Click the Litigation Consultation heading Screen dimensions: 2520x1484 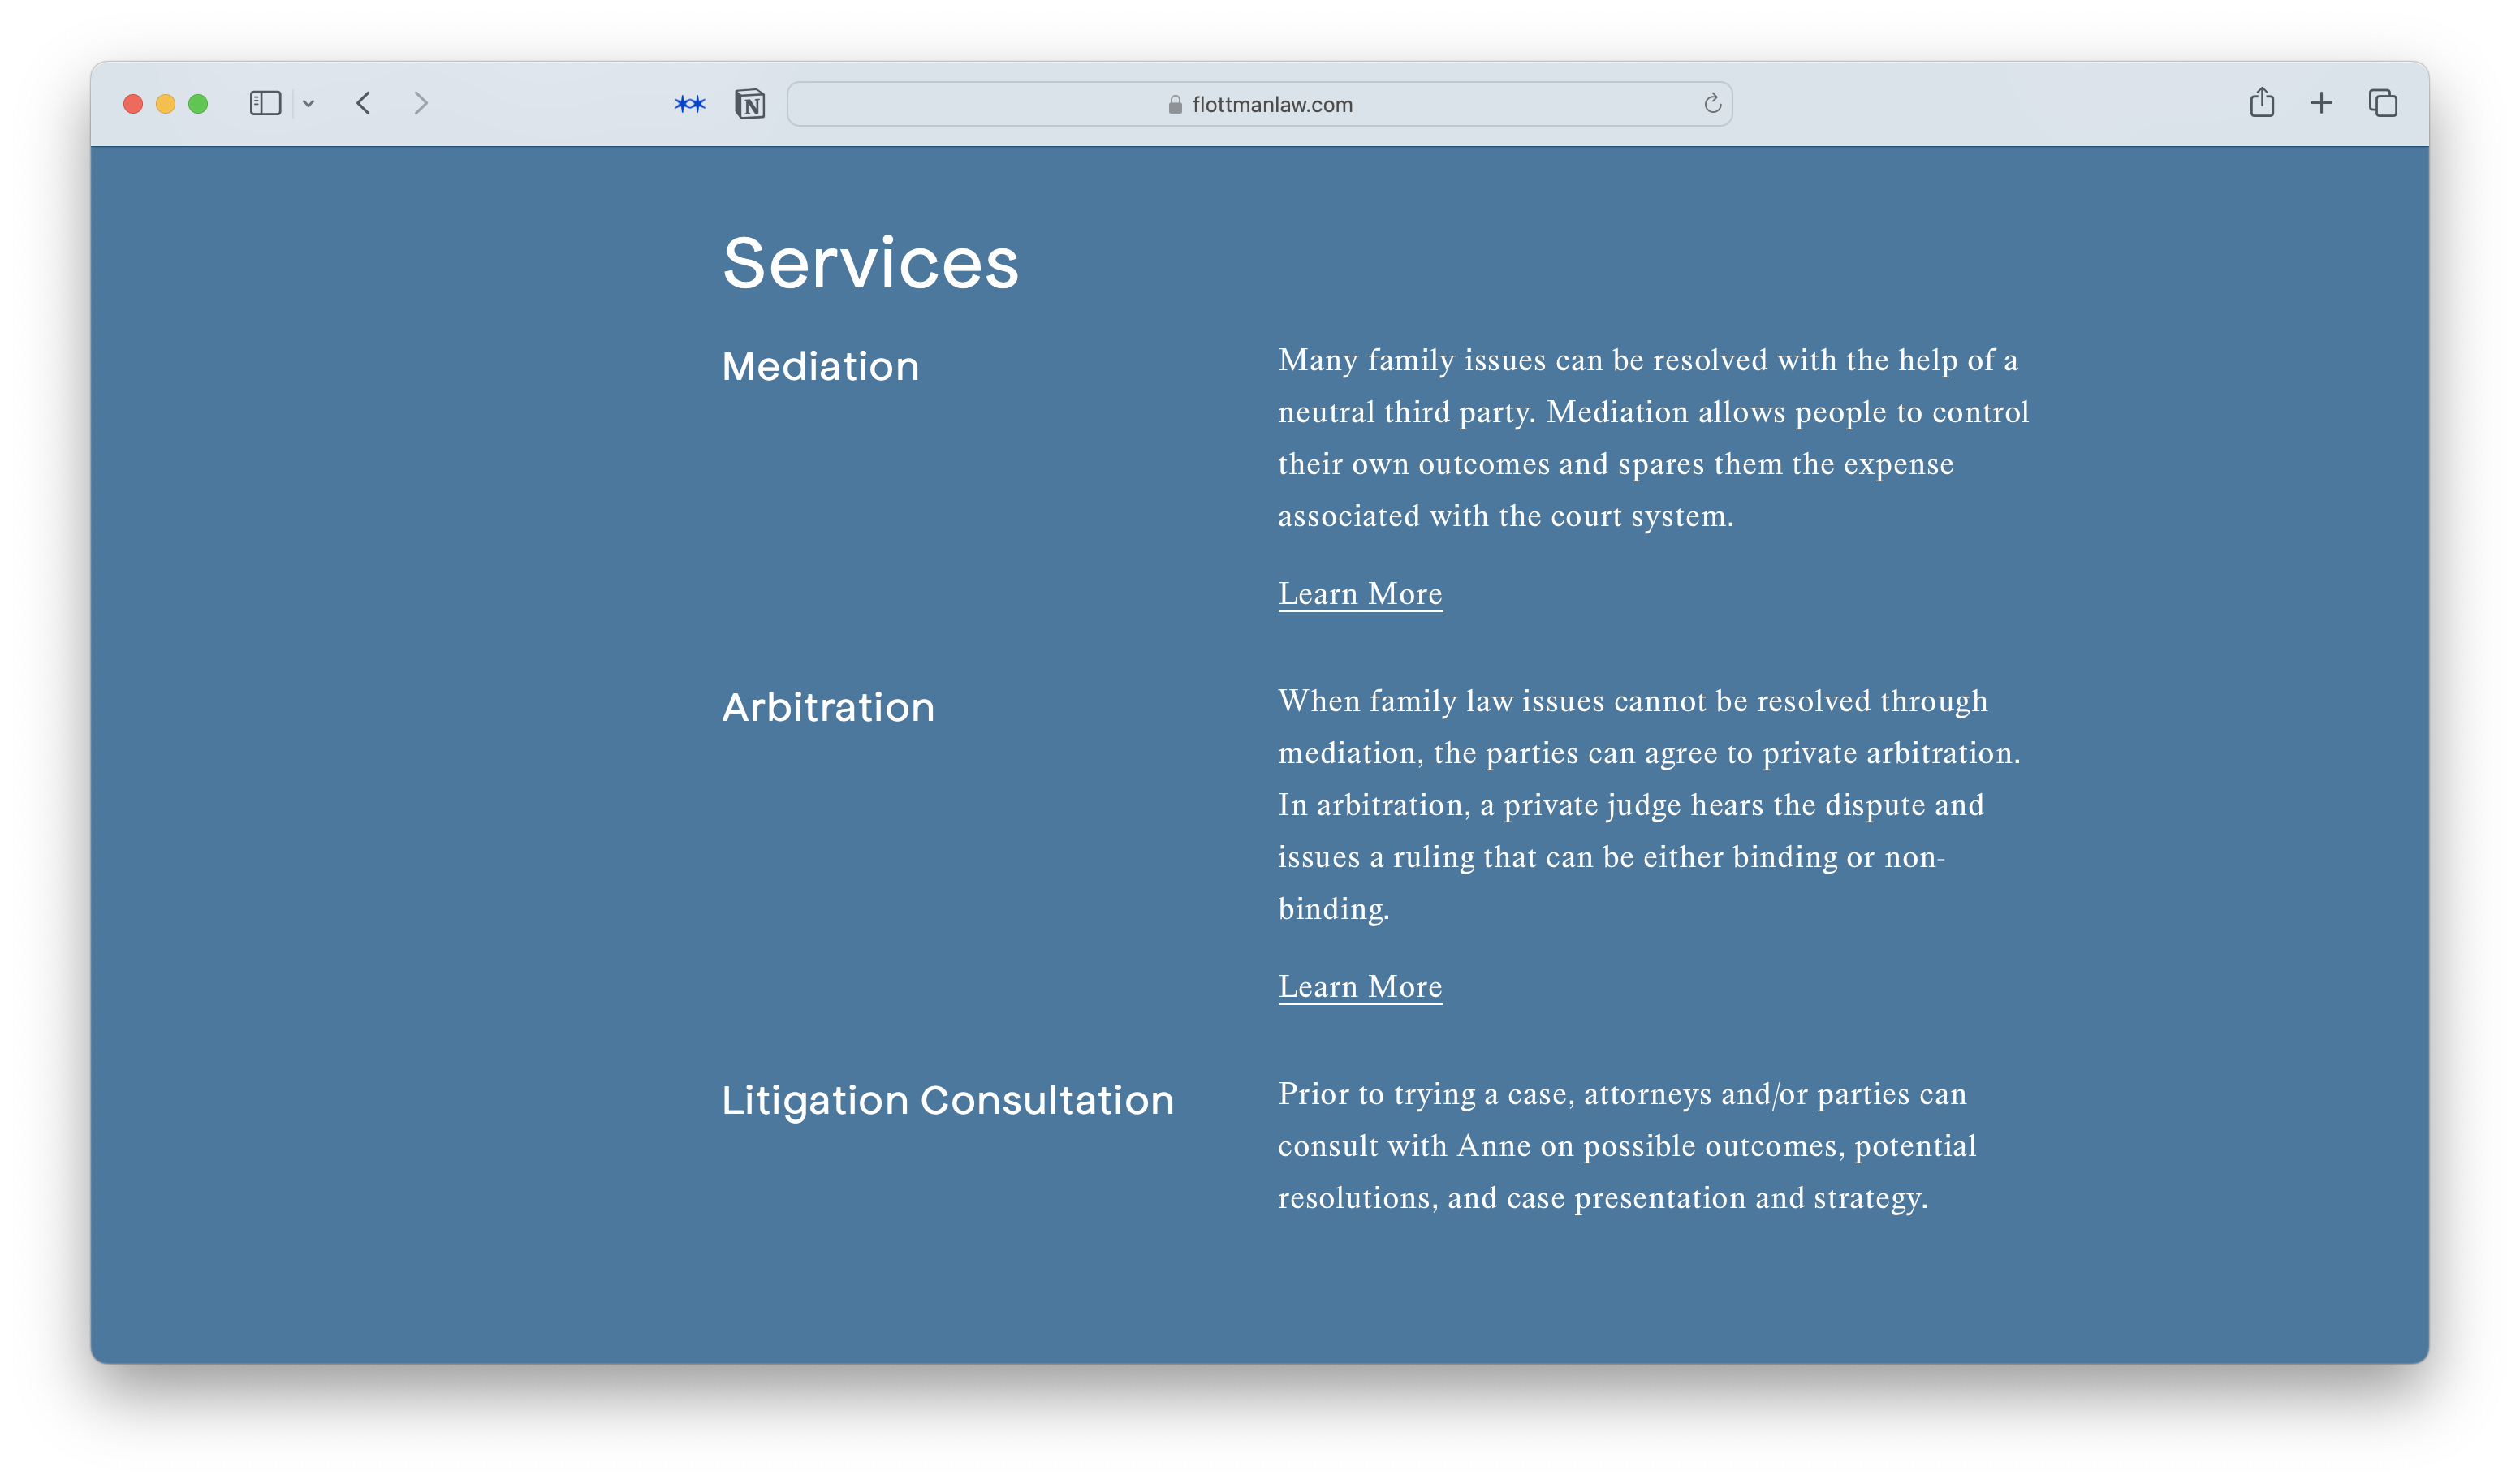pyautogui.click(x=947, y=1101)
